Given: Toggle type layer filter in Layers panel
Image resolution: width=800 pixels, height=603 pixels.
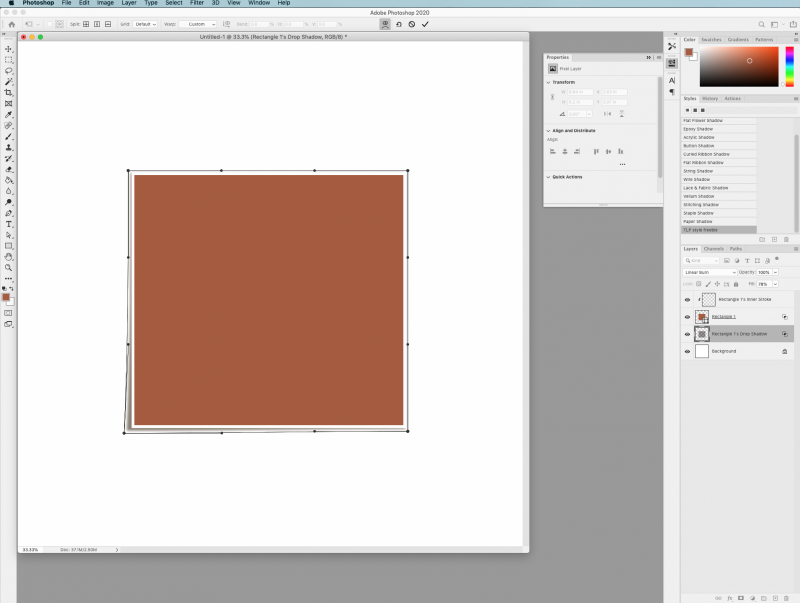Looking at the screenshot, I should tap(747, 261).
